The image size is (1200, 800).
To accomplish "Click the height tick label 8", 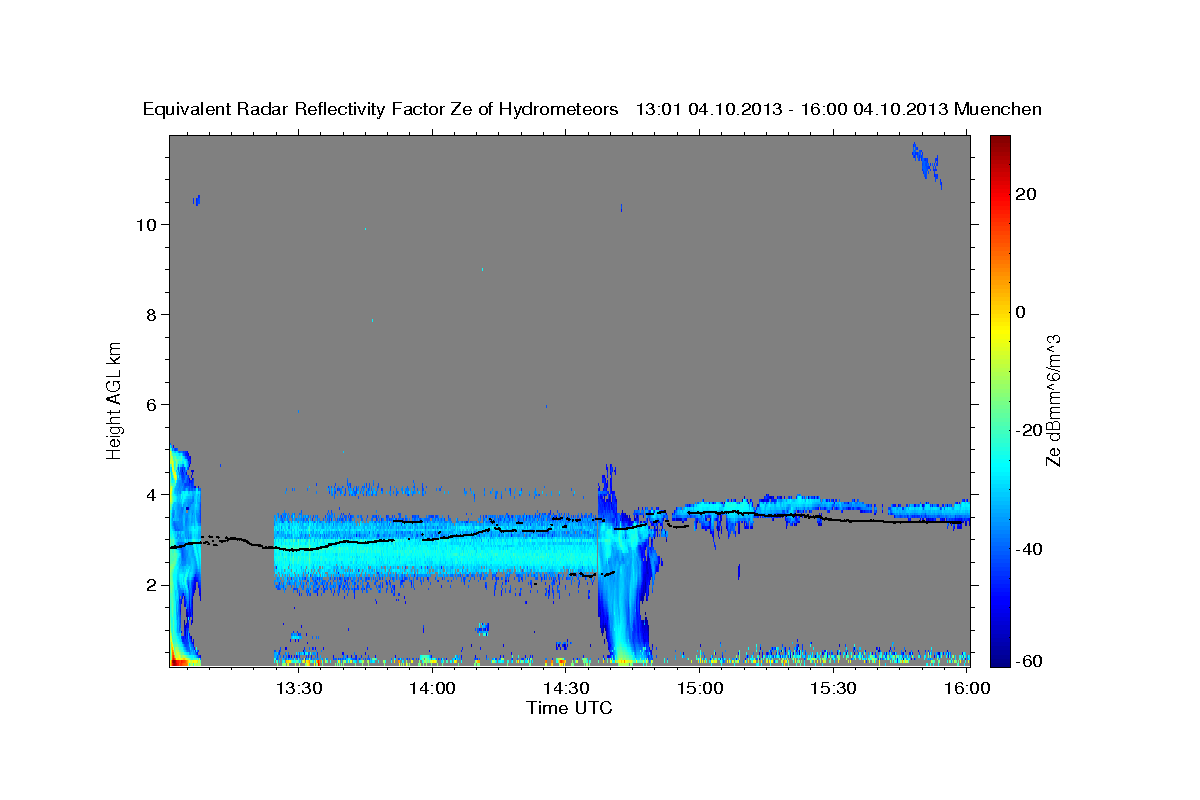I will click(150, 315).
